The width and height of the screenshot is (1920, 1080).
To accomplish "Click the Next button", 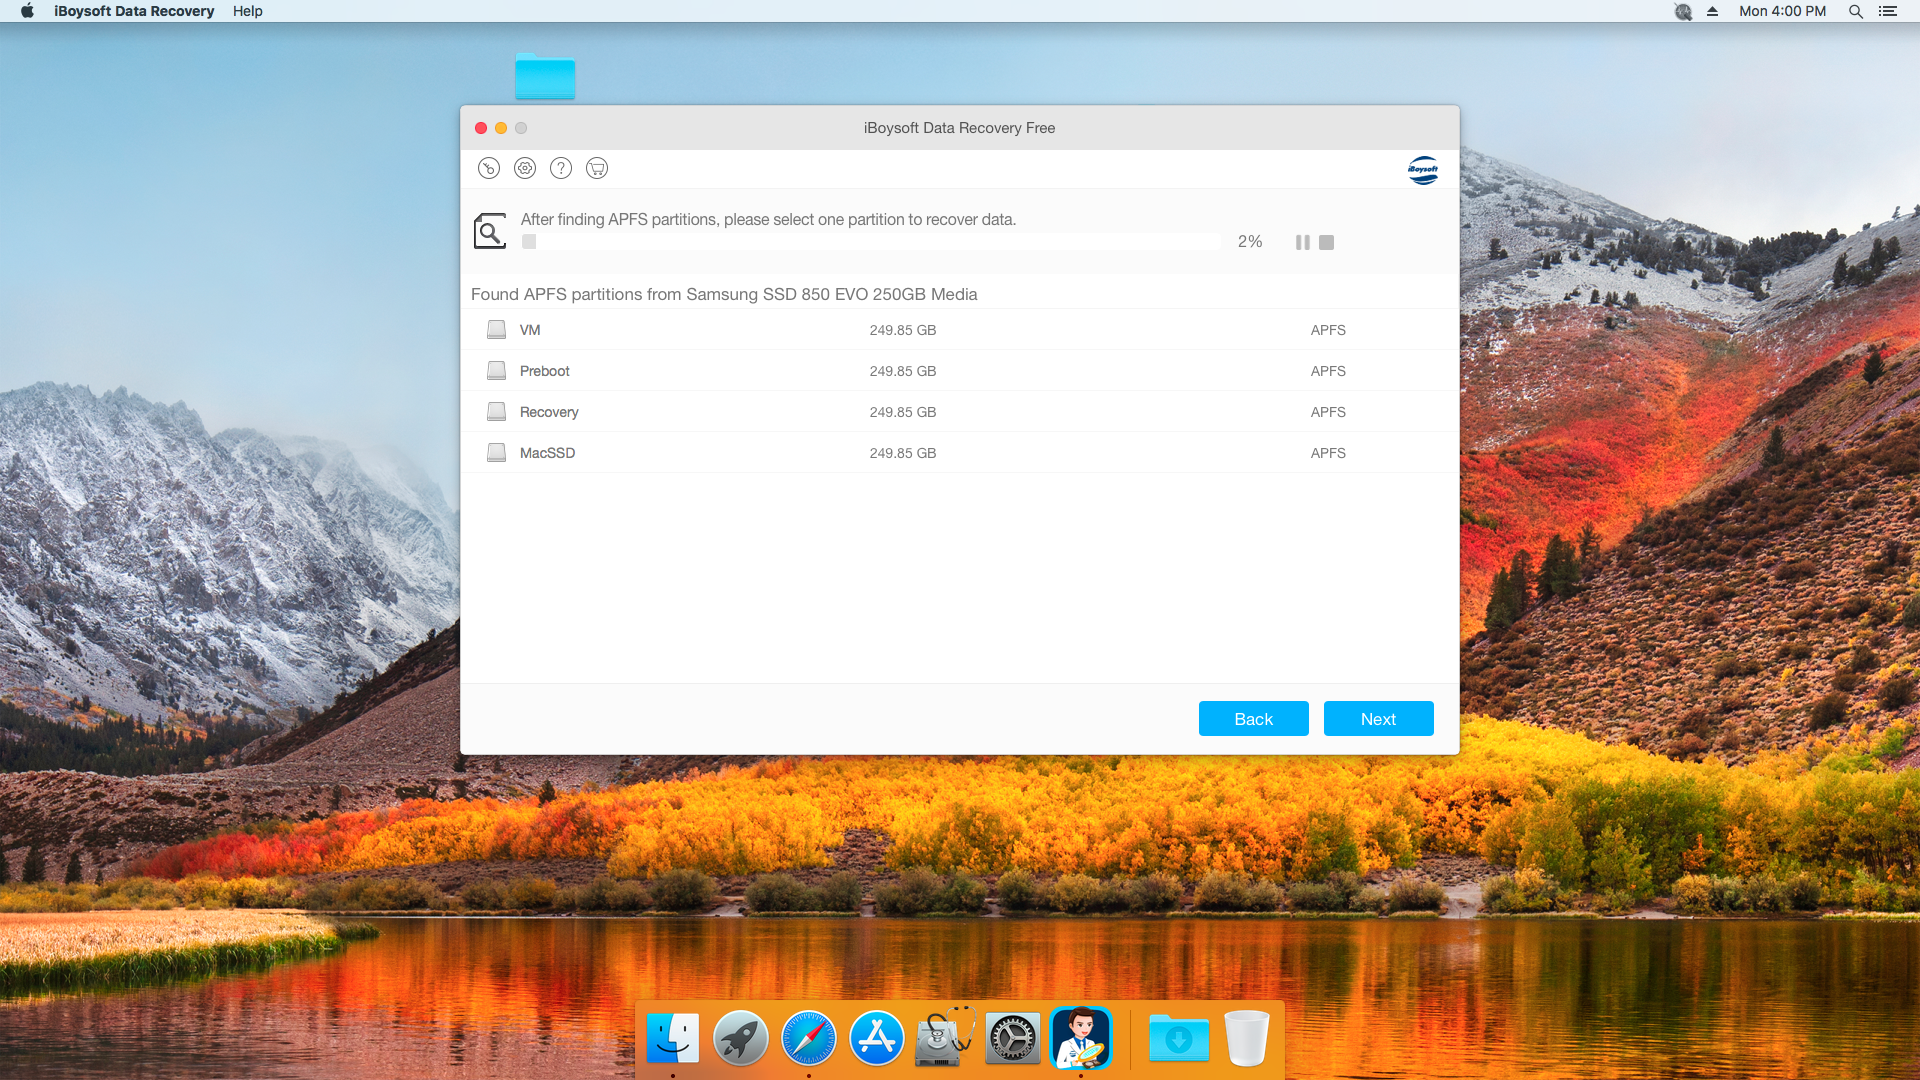I will pos(1378,719).
